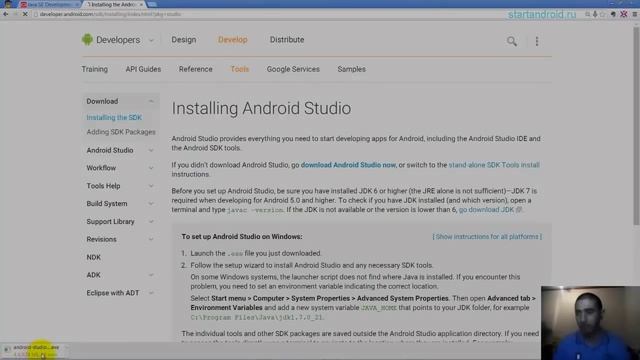
Task: Click the microphone icon in the address bar
Action: point(595,14)
